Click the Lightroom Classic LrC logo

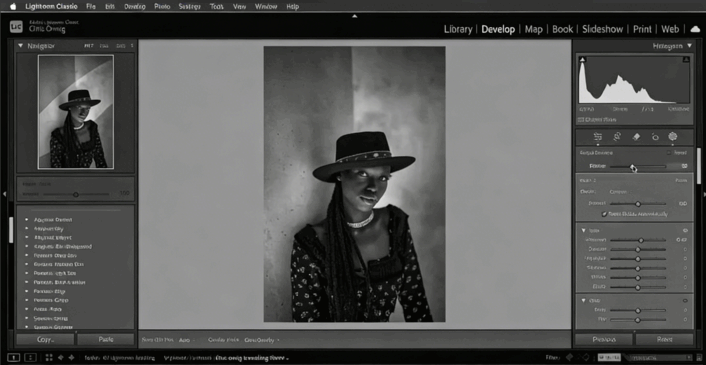tap(16, 27)
